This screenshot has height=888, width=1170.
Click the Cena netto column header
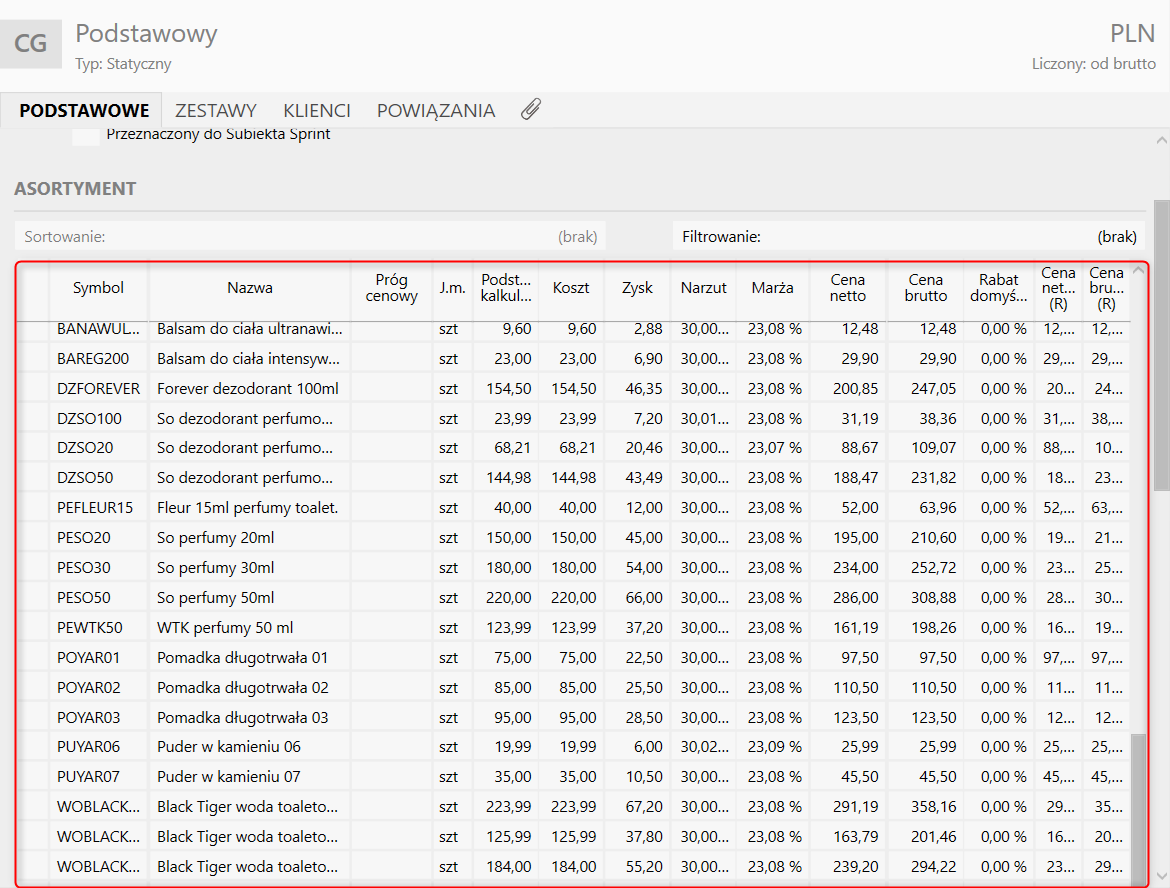tap(847, 288)
